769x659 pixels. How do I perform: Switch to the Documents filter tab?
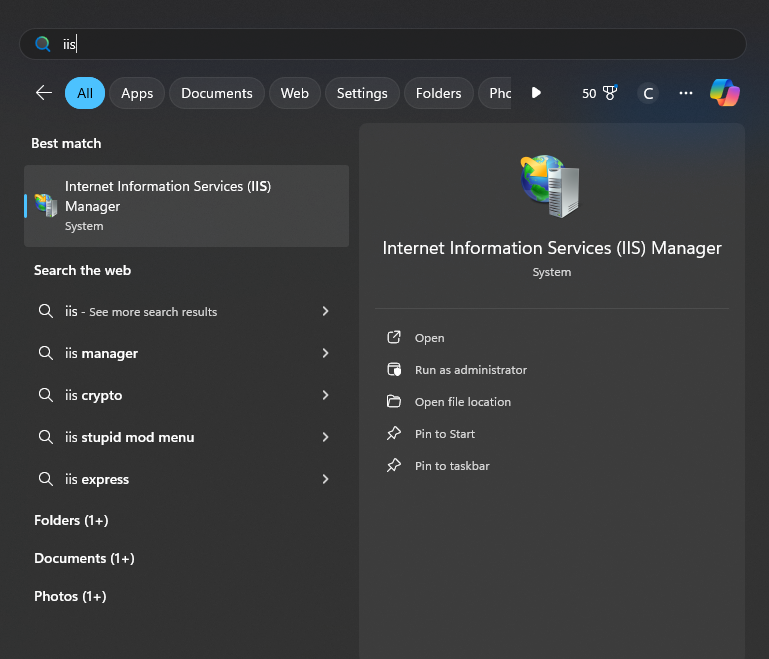coord(217,93)
